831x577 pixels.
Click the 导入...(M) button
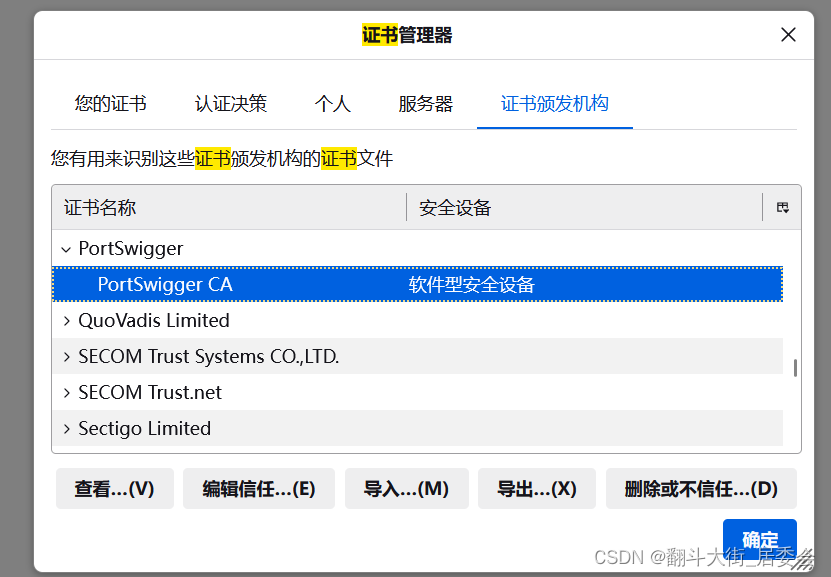pyautogui.click(x=406, y=489)
